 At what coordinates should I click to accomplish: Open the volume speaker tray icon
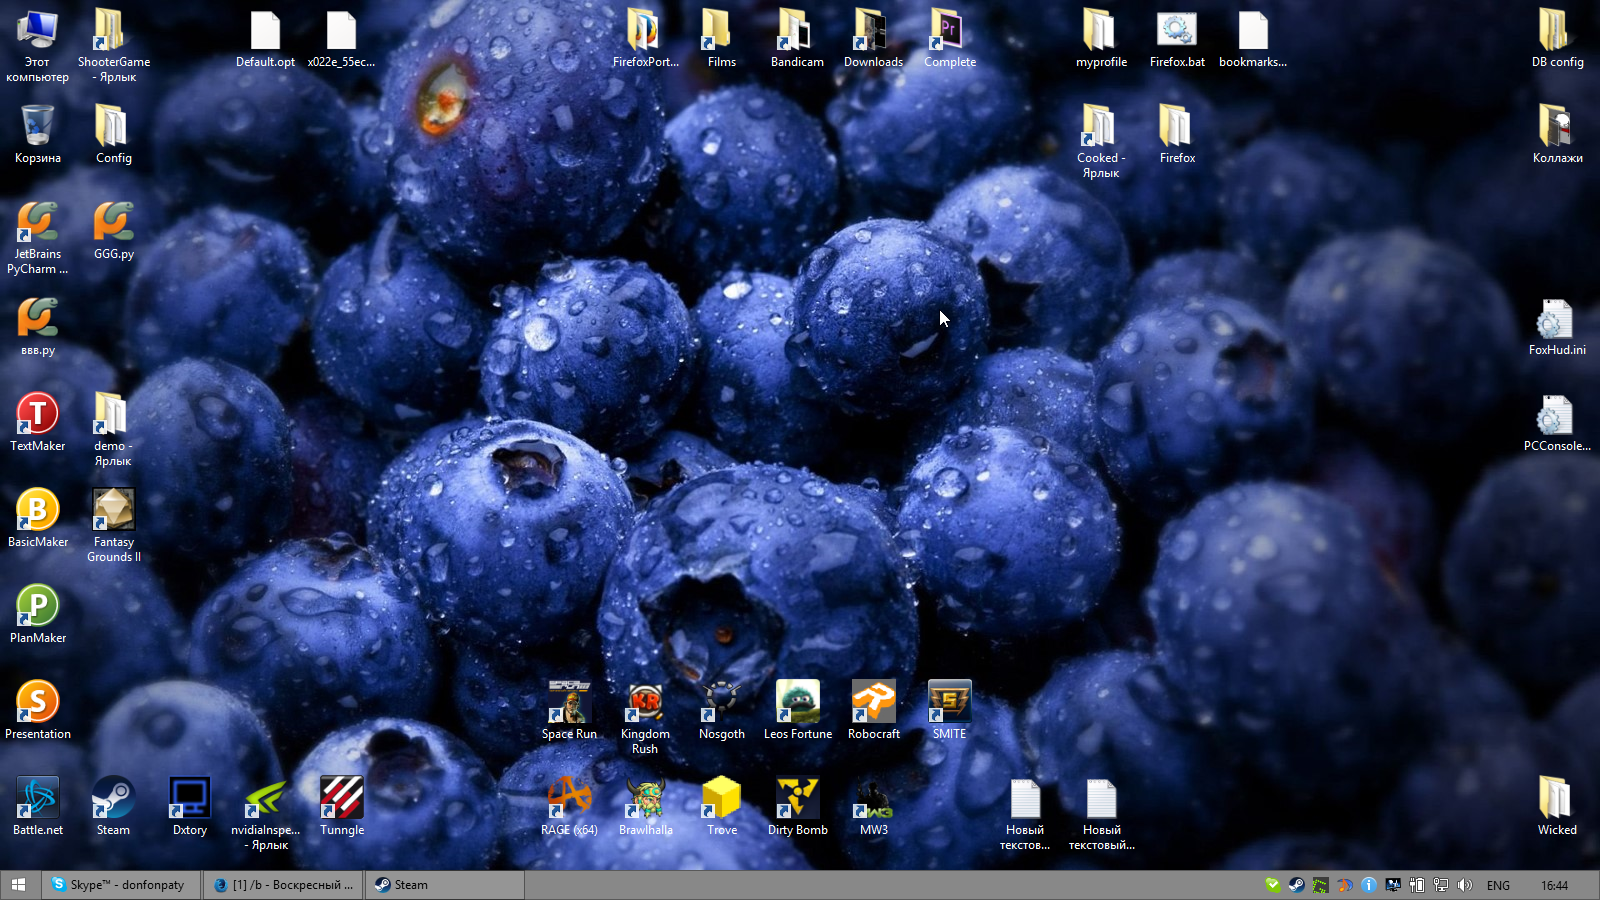coord(1465,885)
